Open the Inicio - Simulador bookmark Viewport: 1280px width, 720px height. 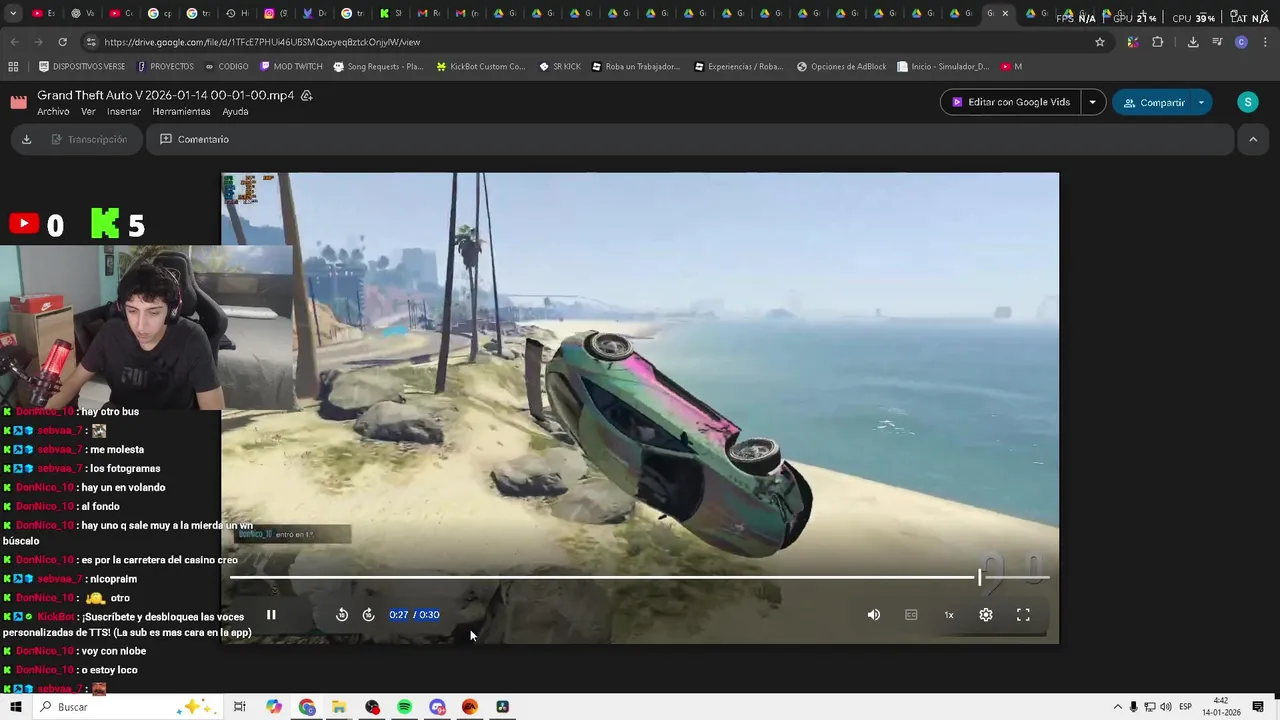(x=944, y=67)
